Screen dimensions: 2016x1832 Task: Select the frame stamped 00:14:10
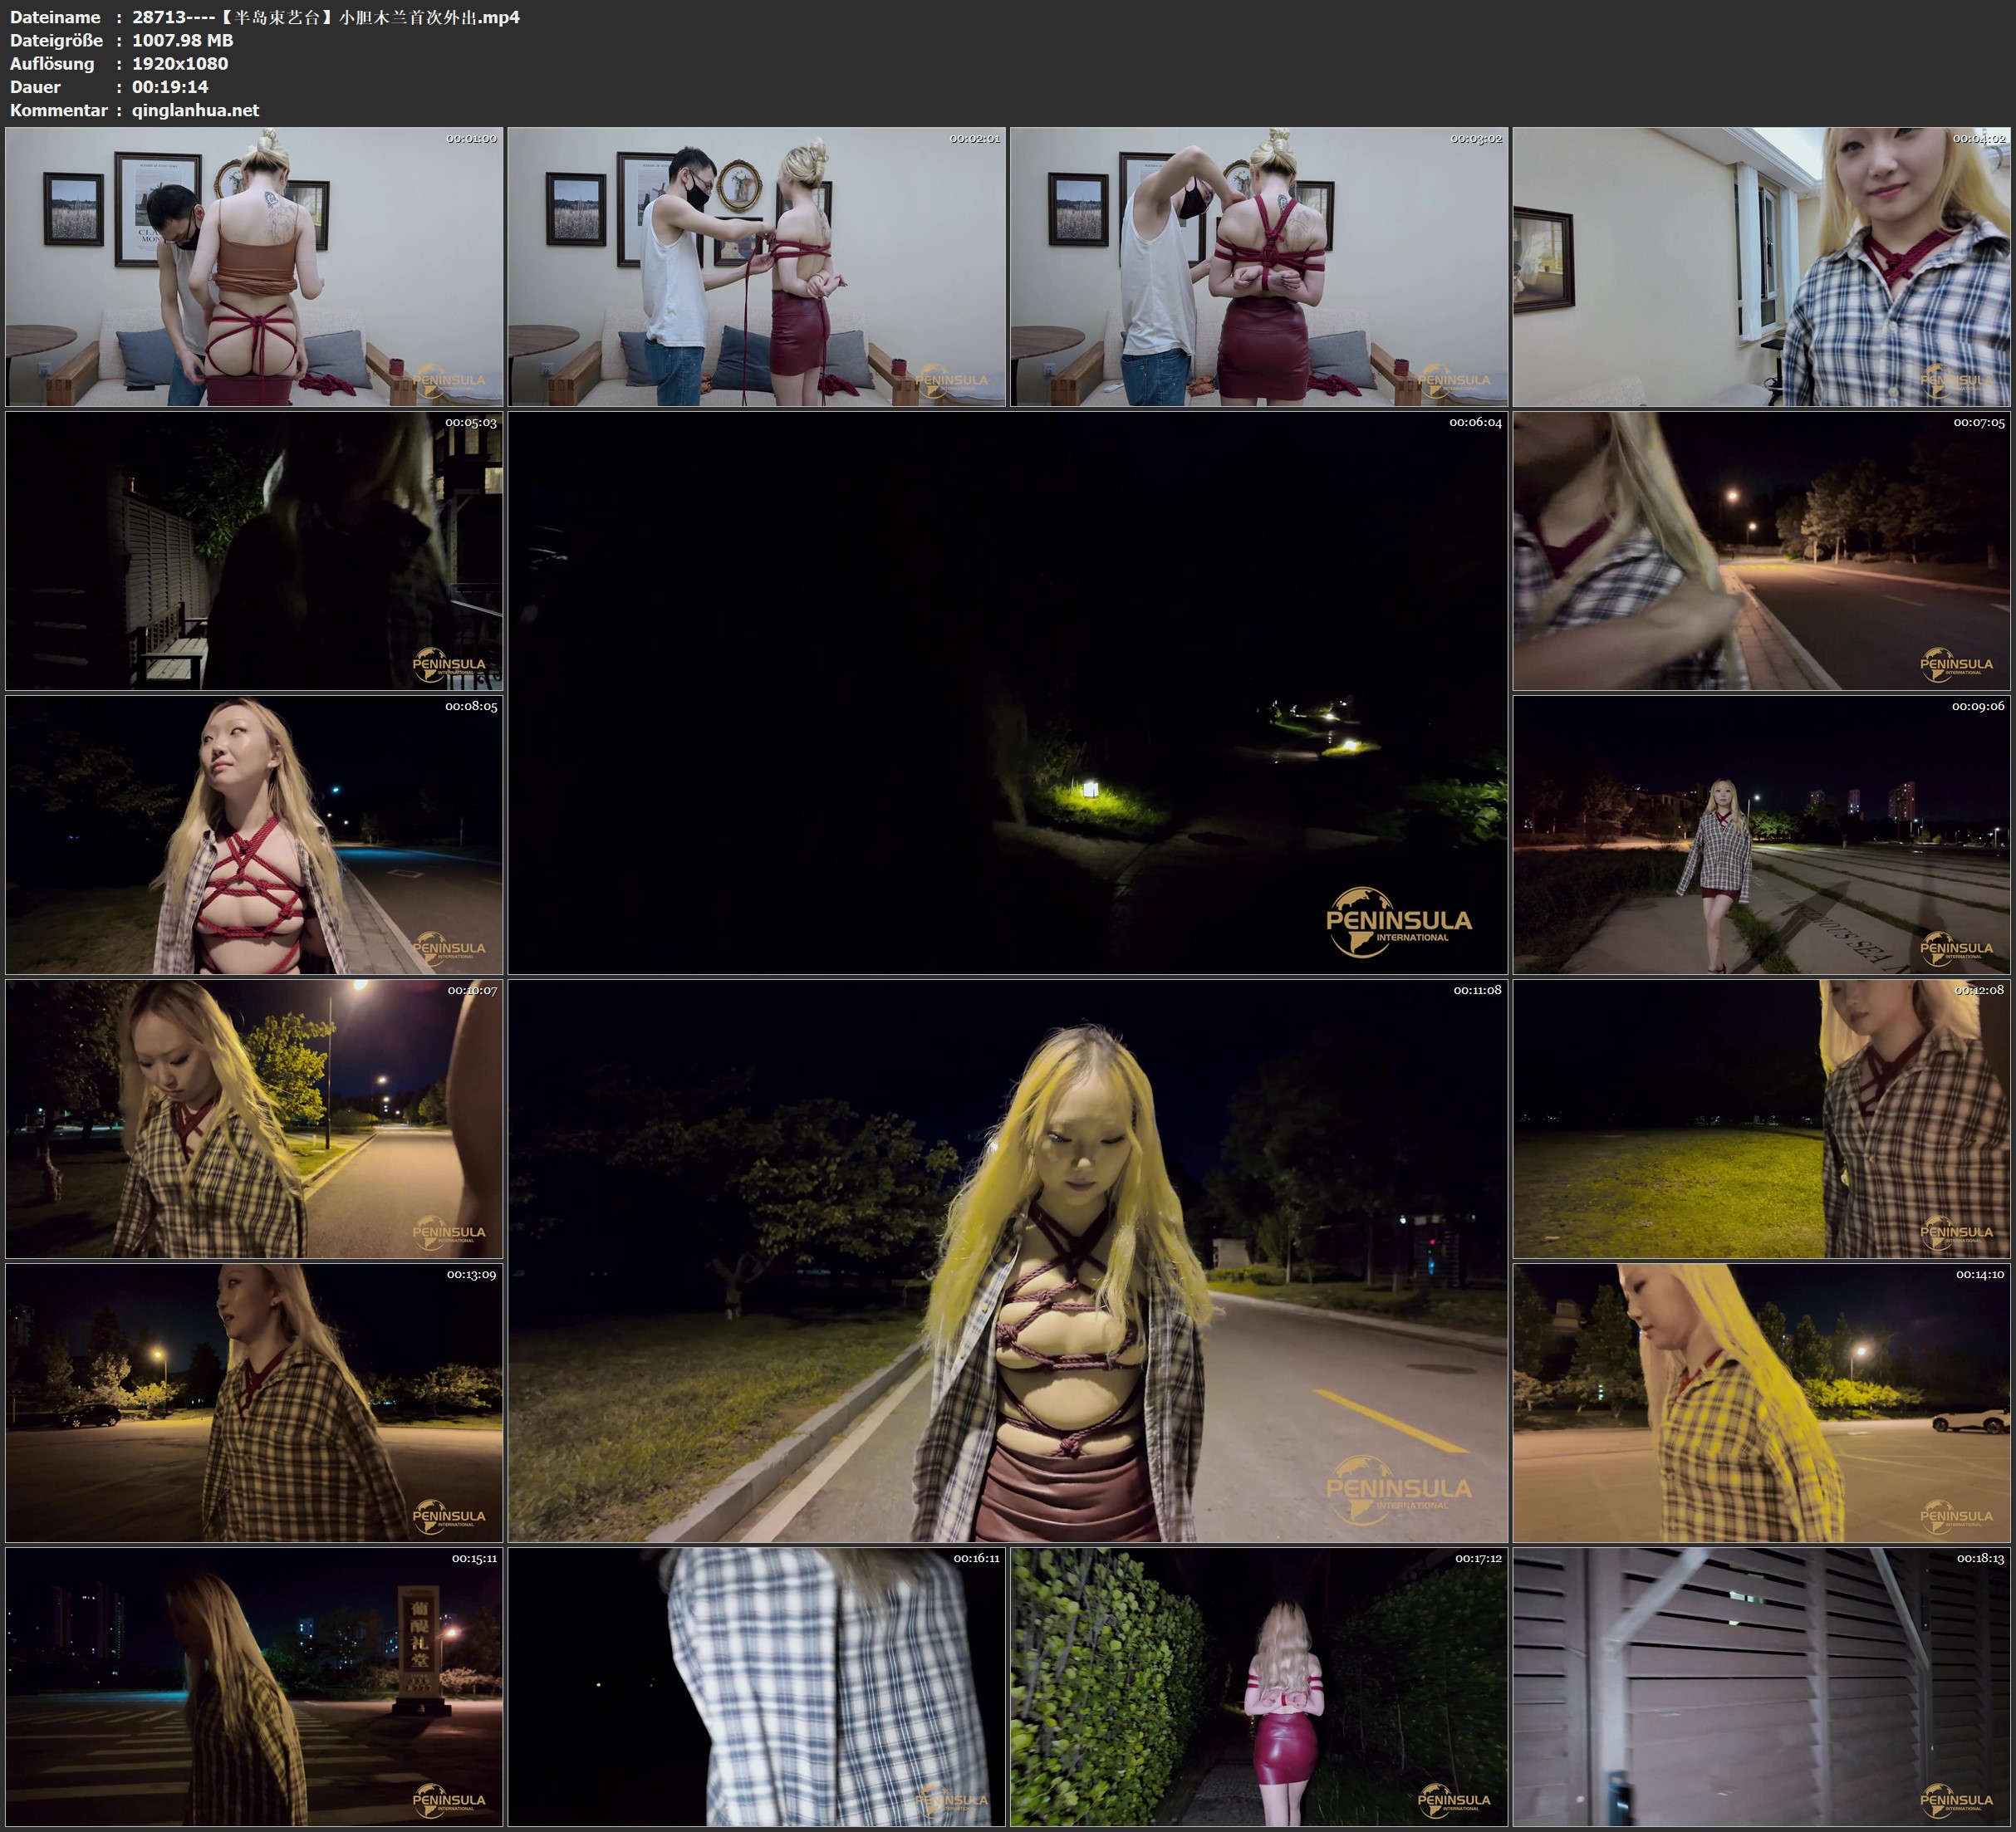(1761, 1402)
